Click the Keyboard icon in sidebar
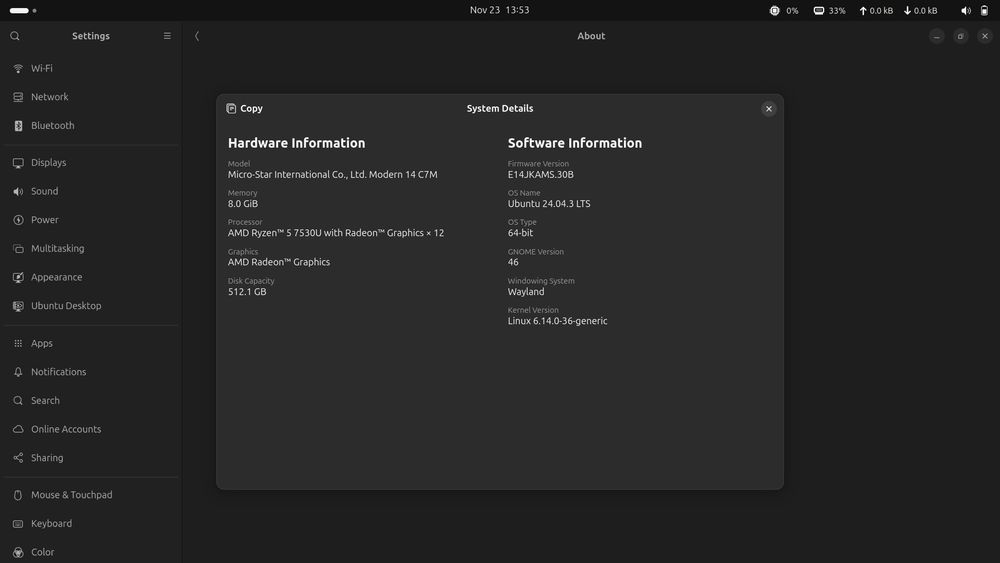 point(18,523)
